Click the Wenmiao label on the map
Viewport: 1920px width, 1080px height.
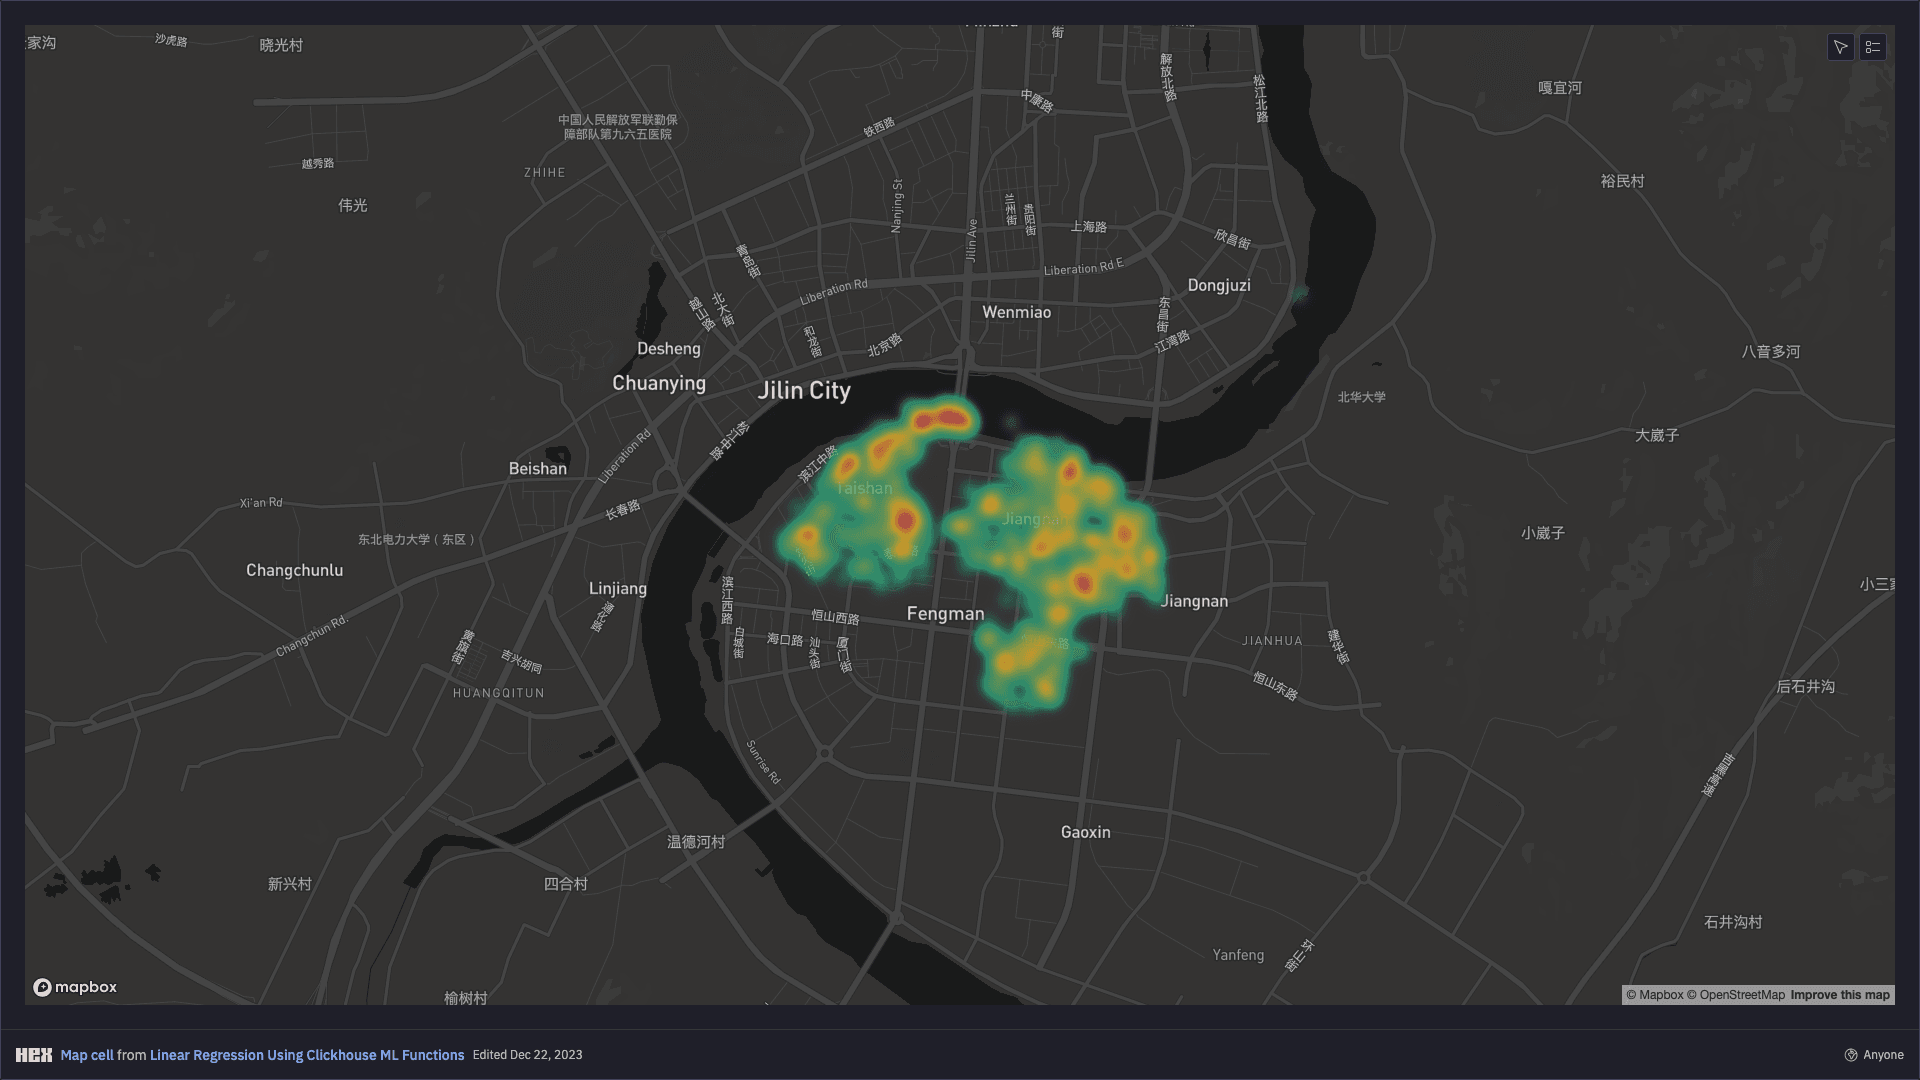coord(1016,312)
